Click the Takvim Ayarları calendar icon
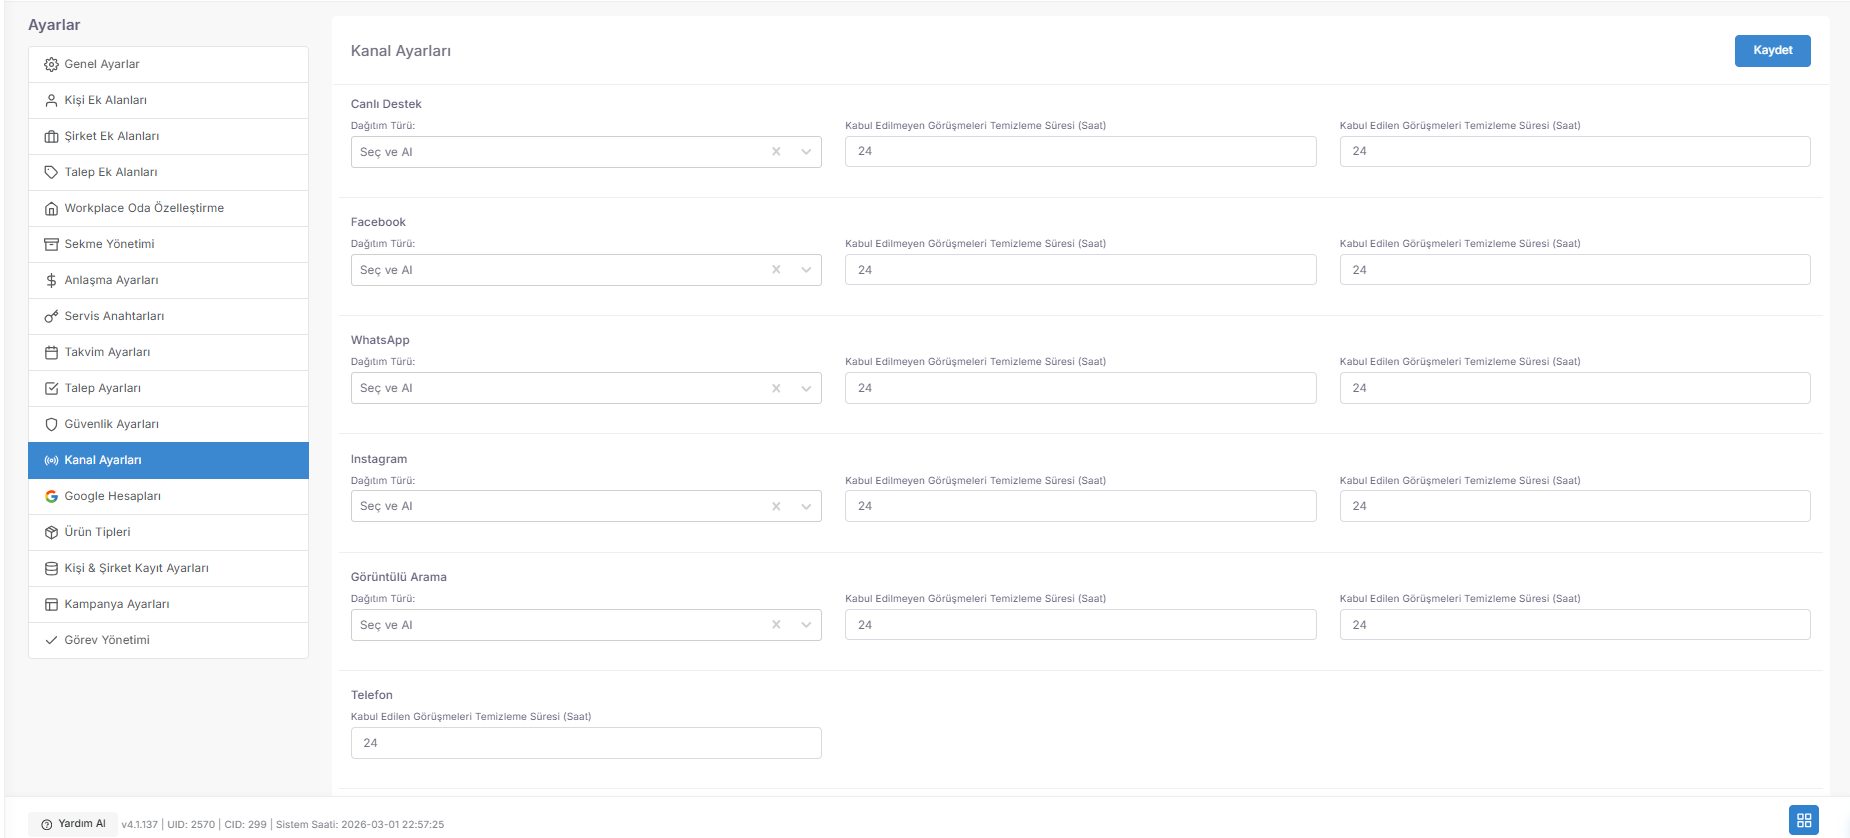 pos(51,352)
